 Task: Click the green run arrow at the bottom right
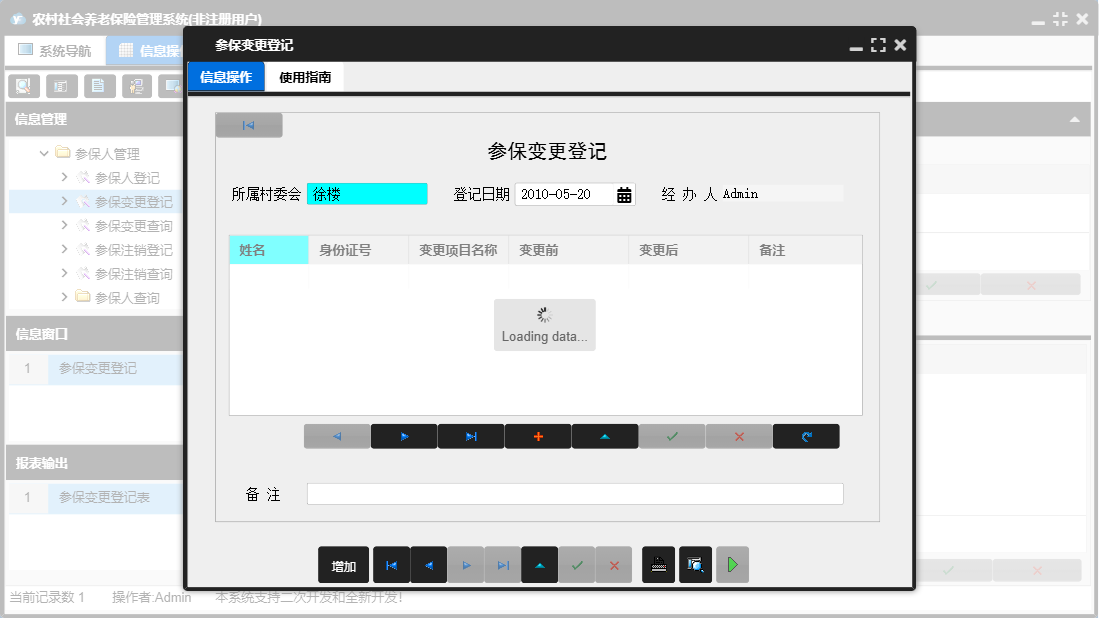click(x=732, y=565)
